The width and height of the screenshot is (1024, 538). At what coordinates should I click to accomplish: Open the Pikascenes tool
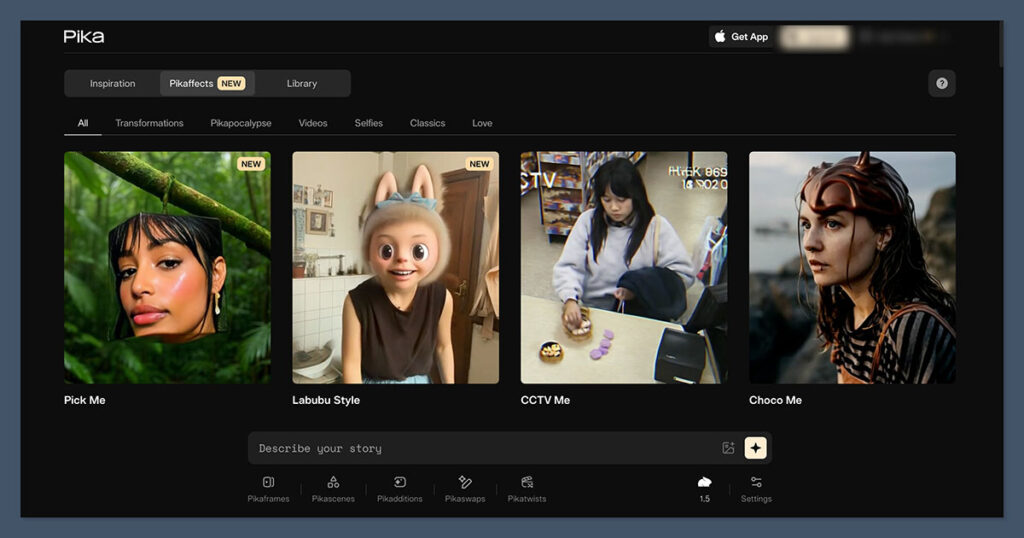pos(333,489)
